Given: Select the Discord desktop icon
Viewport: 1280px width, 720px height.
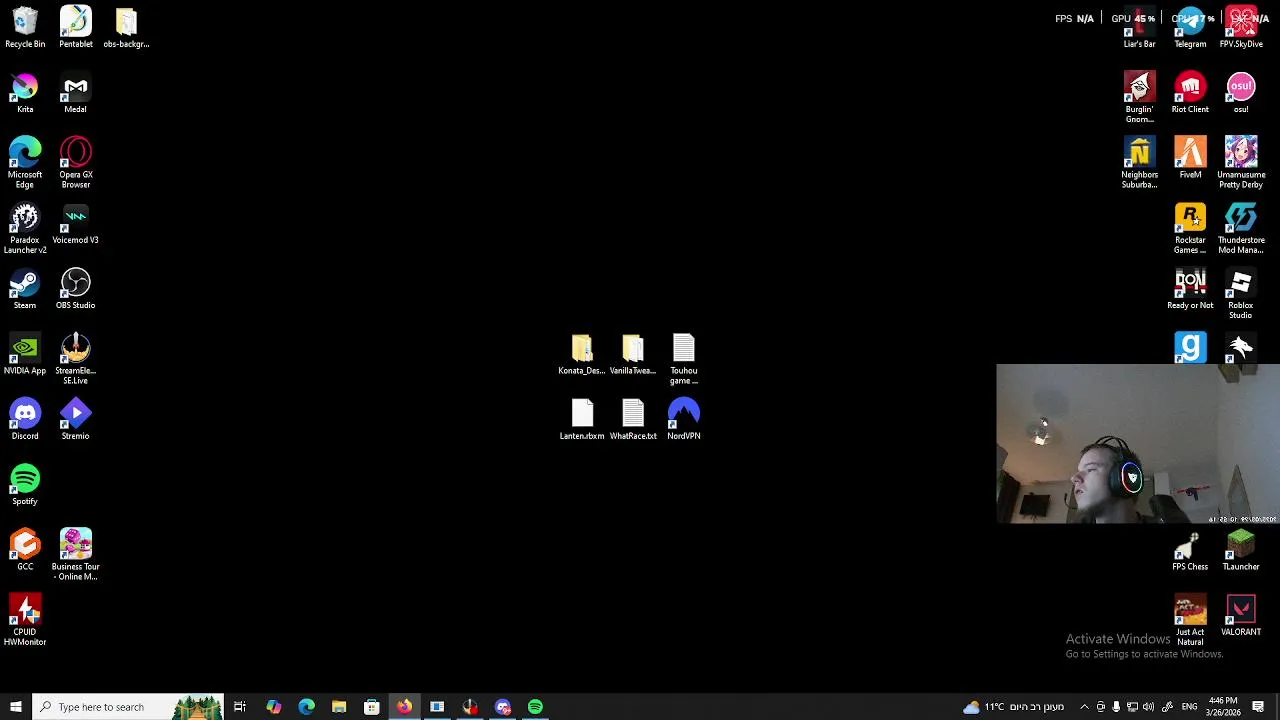Looking at the screenshot, I should pyautogui.click(x=25, y=419).
